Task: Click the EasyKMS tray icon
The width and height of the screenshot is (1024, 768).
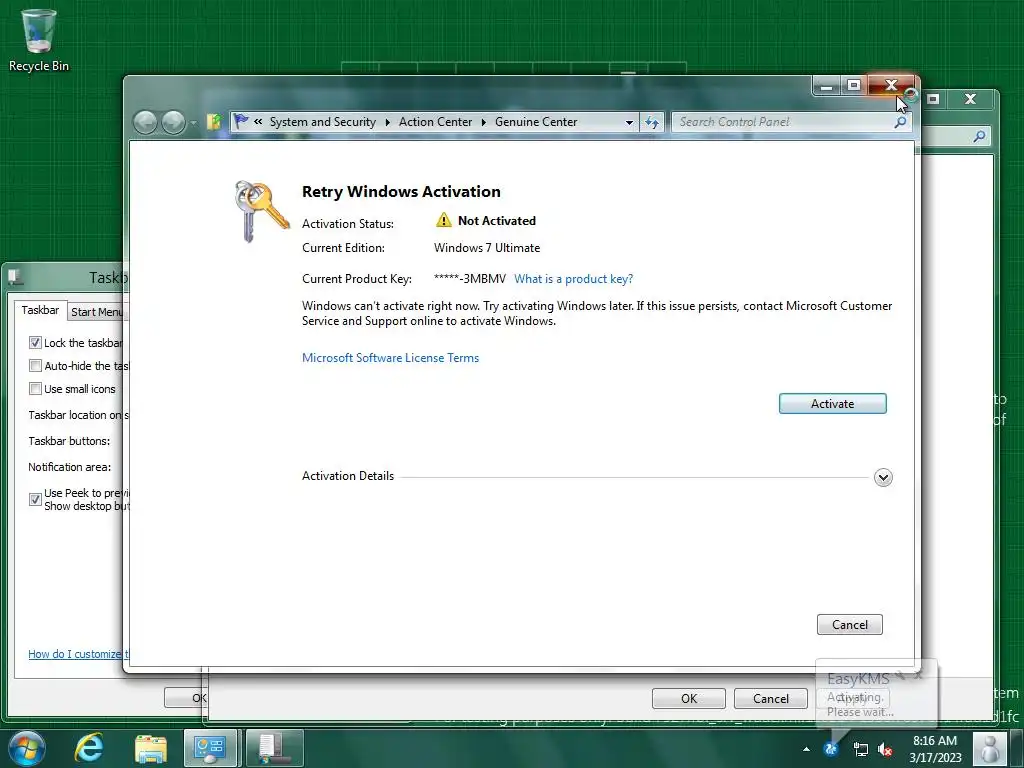Action: point(831,749)
